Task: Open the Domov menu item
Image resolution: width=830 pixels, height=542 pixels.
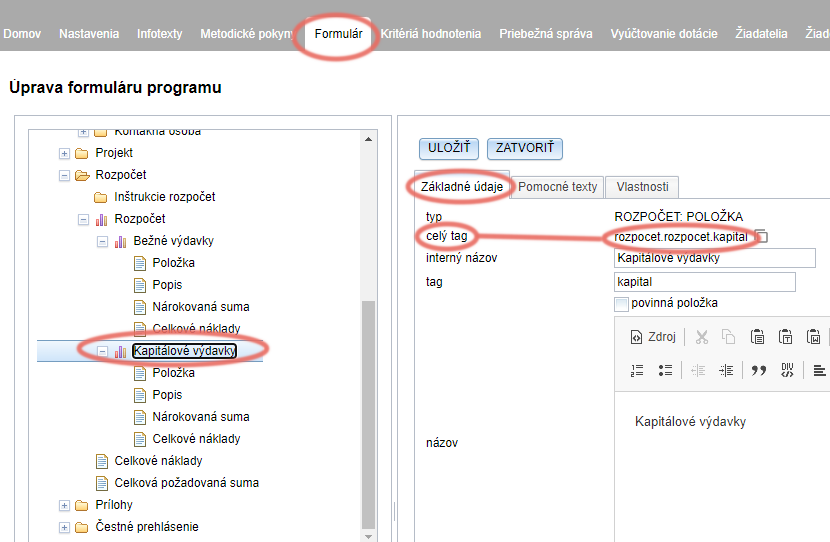Action: tap(22, 34)
